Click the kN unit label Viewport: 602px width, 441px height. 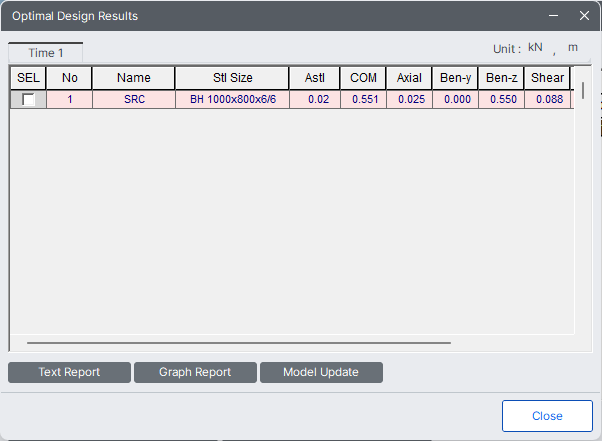coord(535,47)
